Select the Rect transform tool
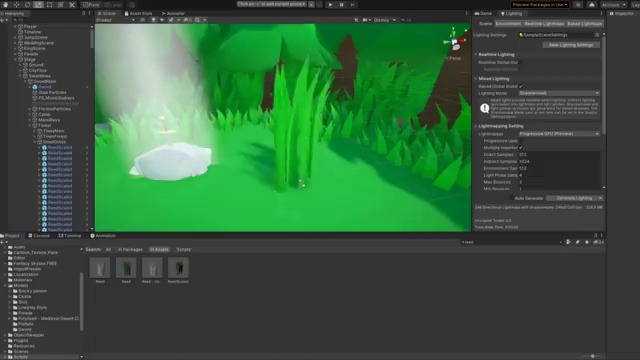640x360 pixels. 49,5
